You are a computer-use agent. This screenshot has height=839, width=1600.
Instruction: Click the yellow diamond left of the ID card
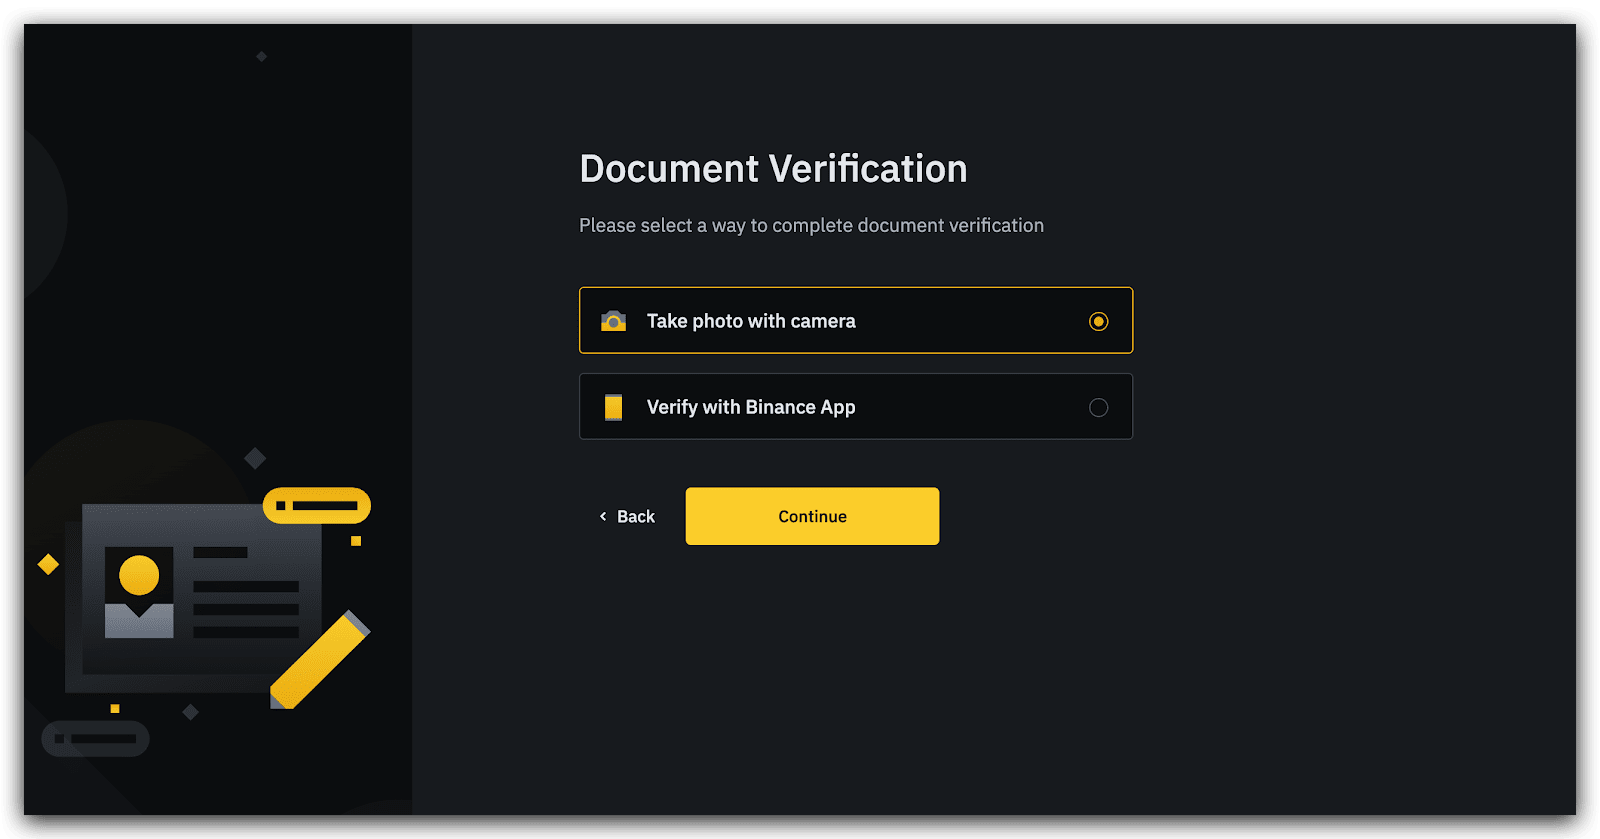[x=48, y=565]
